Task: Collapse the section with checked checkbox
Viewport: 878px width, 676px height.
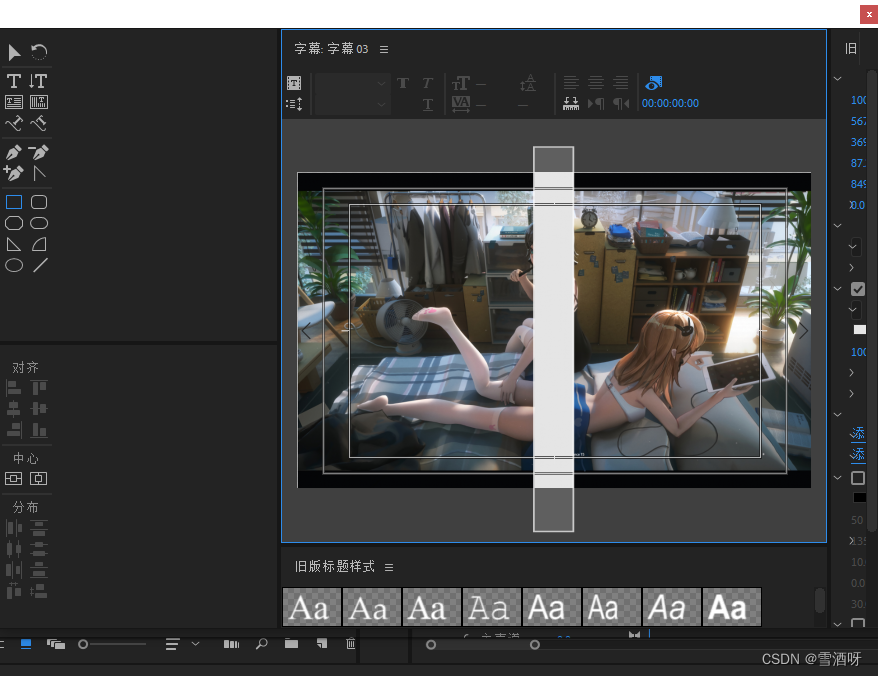Action: pyautogui.click(x=838, y=289)
